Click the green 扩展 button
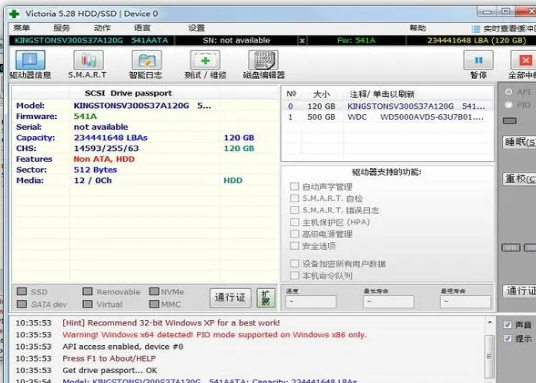Screen dimensions: 536x383 [266, 298]
